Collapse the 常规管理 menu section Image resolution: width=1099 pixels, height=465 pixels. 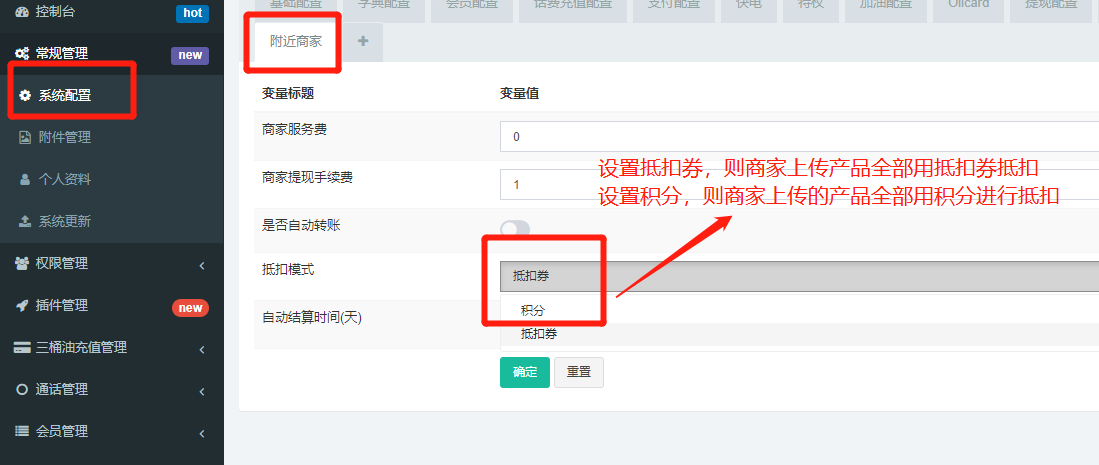(112, 54)
